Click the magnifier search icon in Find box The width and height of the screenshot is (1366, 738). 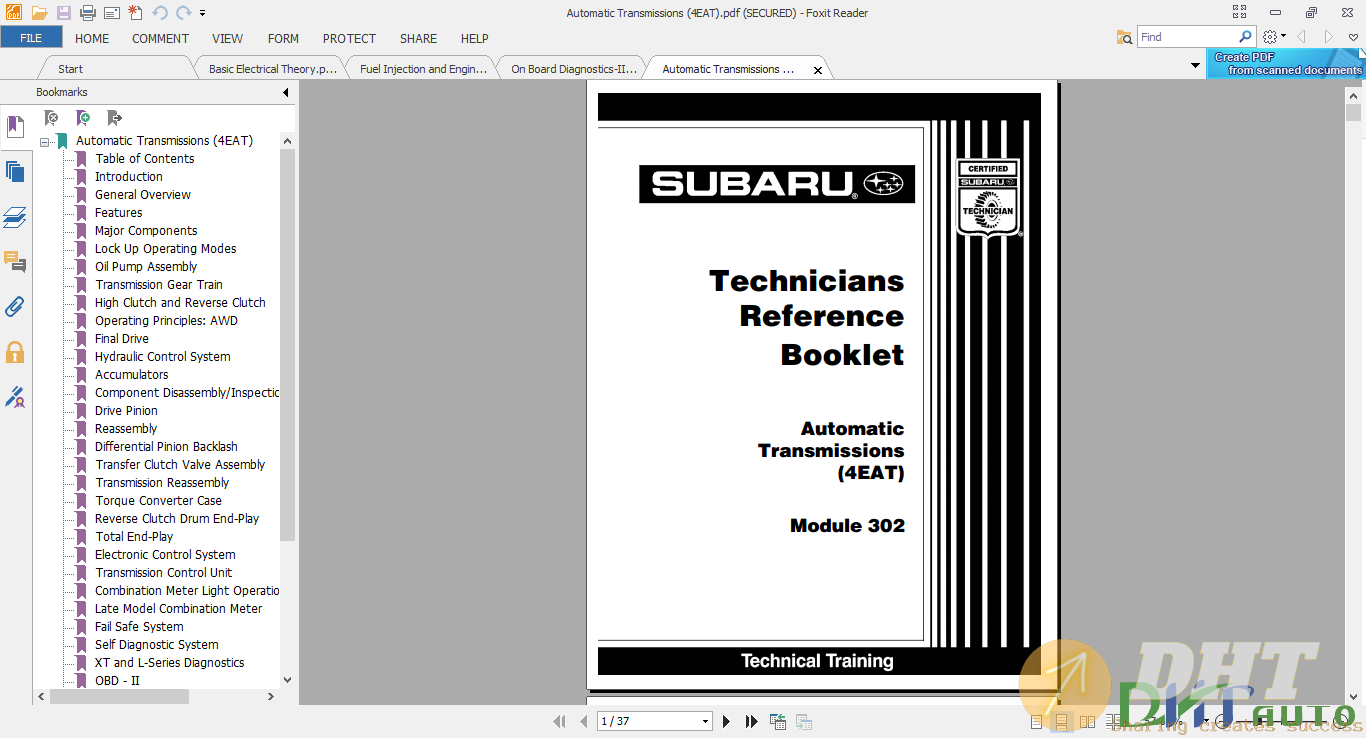(1245, 37)
